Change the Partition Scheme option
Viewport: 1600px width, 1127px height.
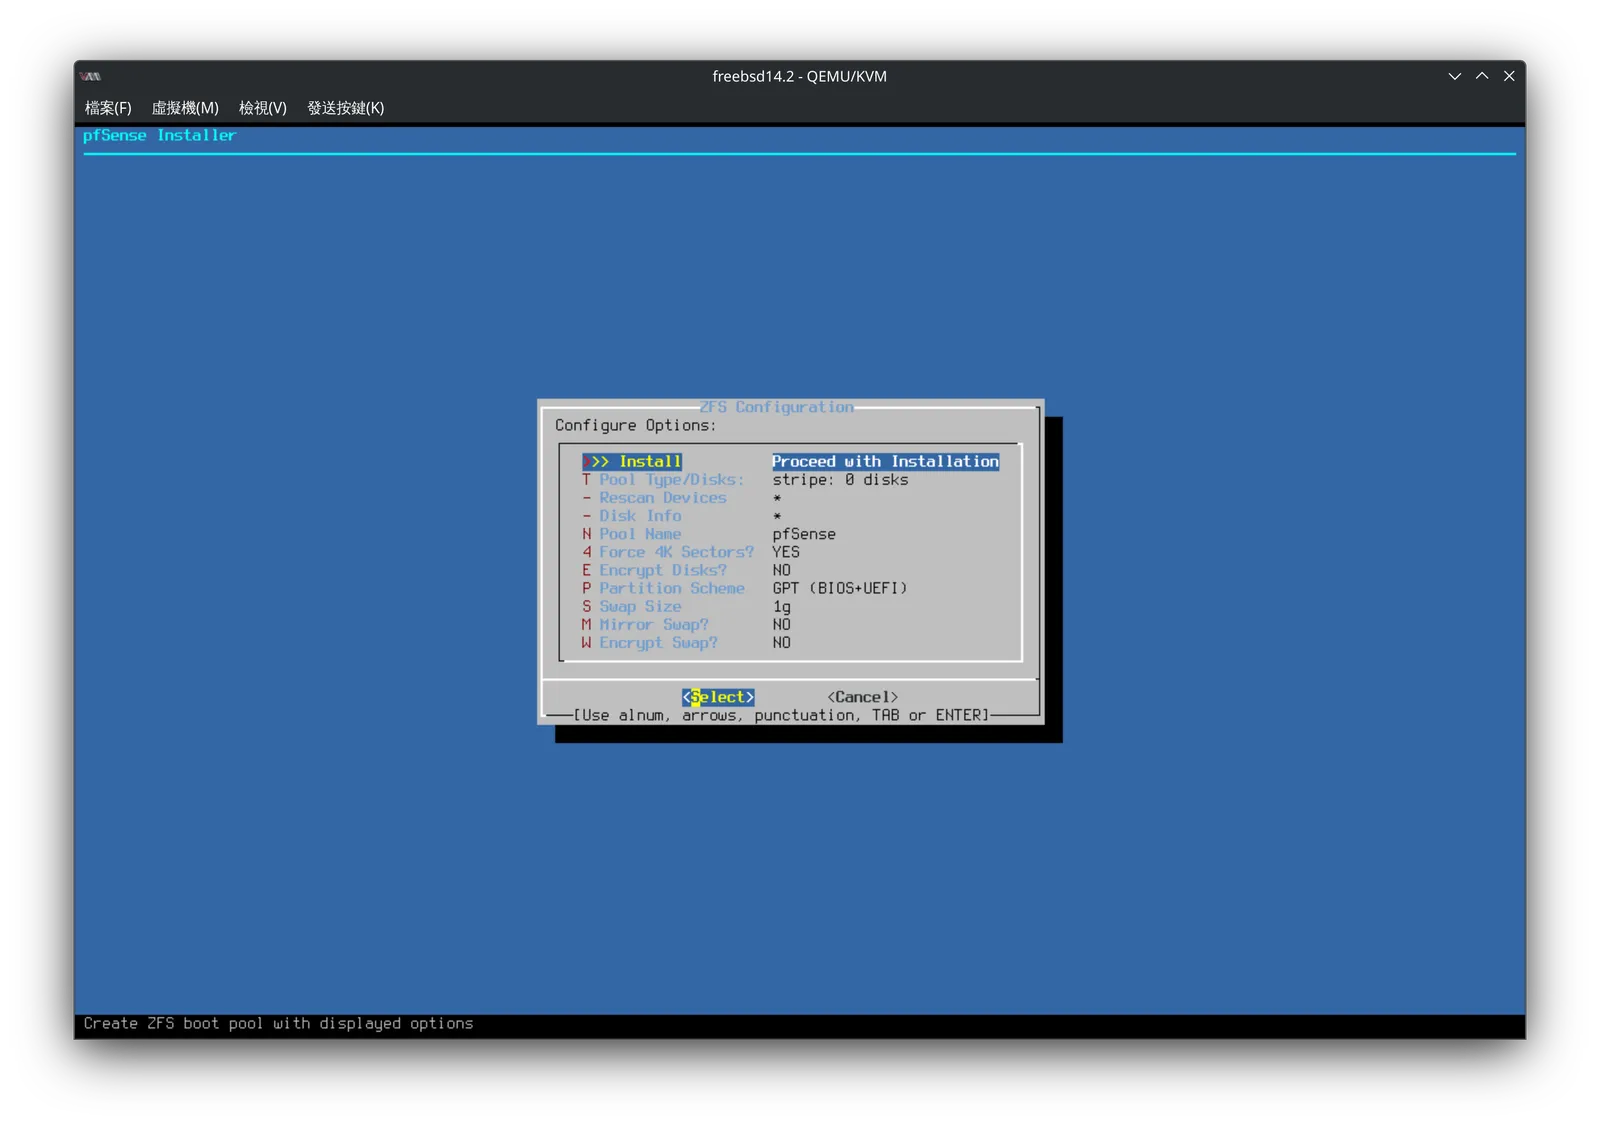[x=790, y=588]
